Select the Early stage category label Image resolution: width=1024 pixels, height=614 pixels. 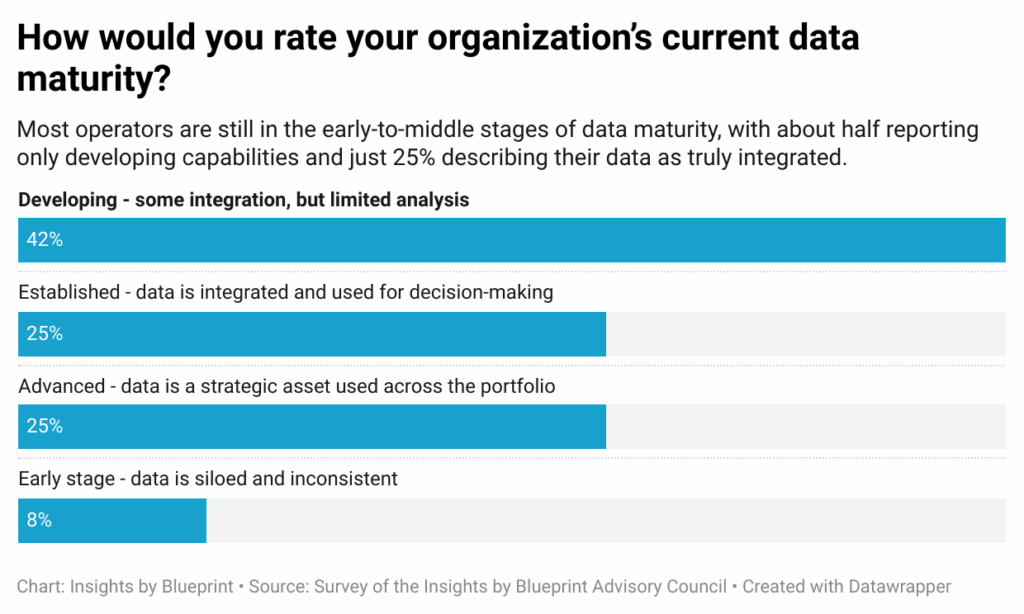[x=208, y=479]
